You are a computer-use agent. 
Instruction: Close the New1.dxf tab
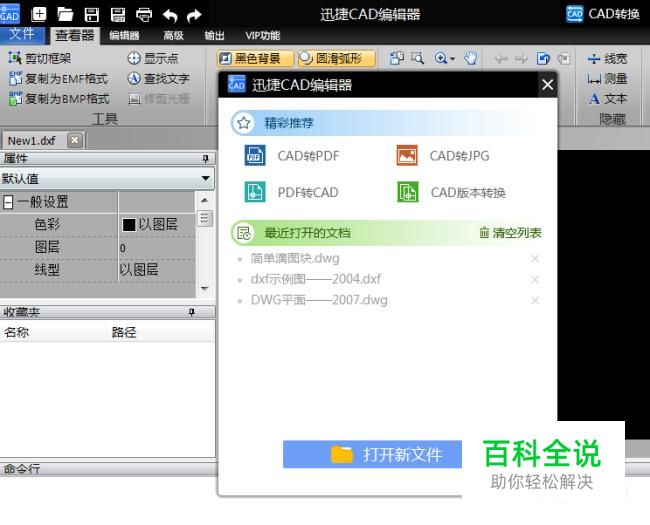click(x=75, y=141)
